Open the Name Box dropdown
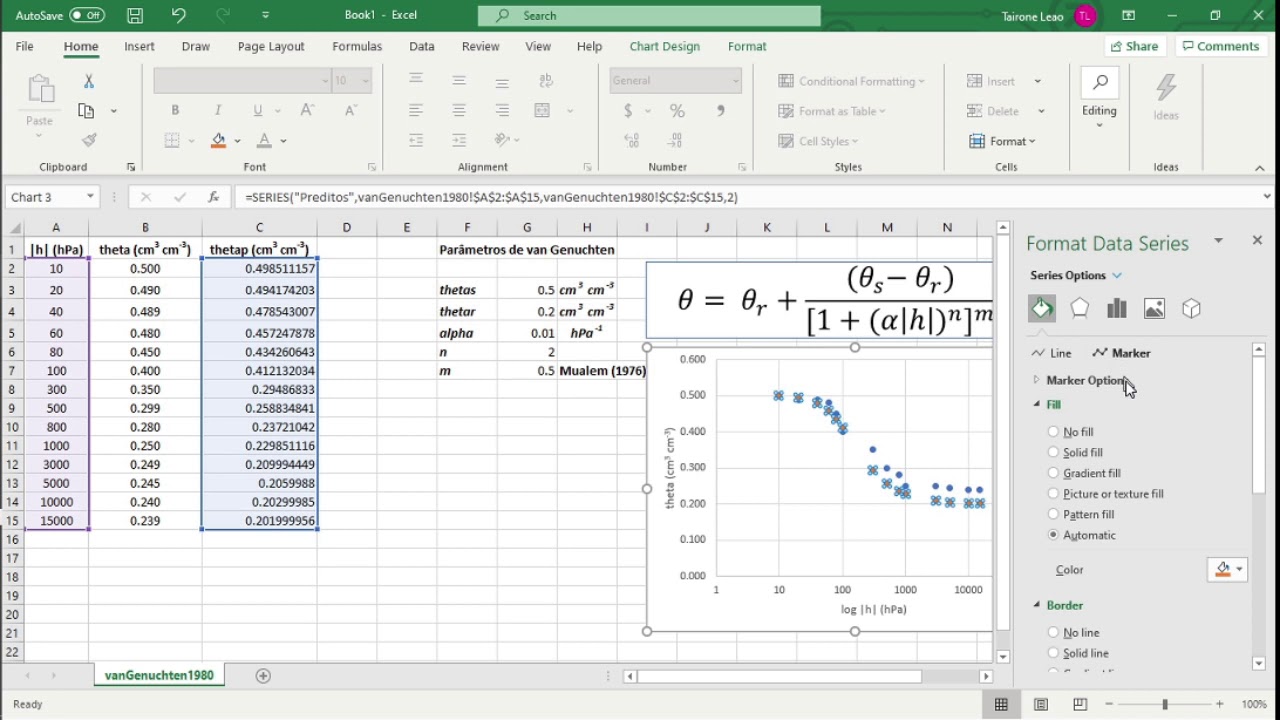 pyautogui.click(x=90, y=197)
